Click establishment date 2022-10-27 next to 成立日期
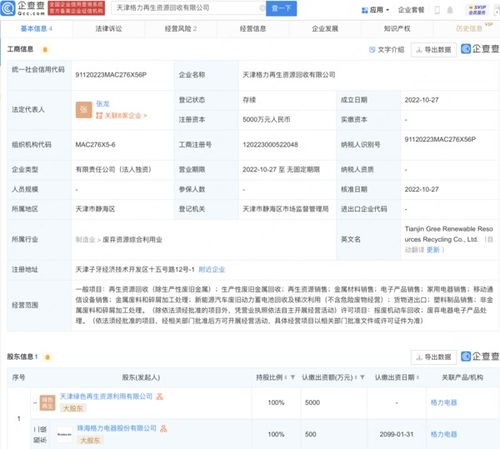The width and height of the screenshot is (500, 449). [x=421, y=100]
